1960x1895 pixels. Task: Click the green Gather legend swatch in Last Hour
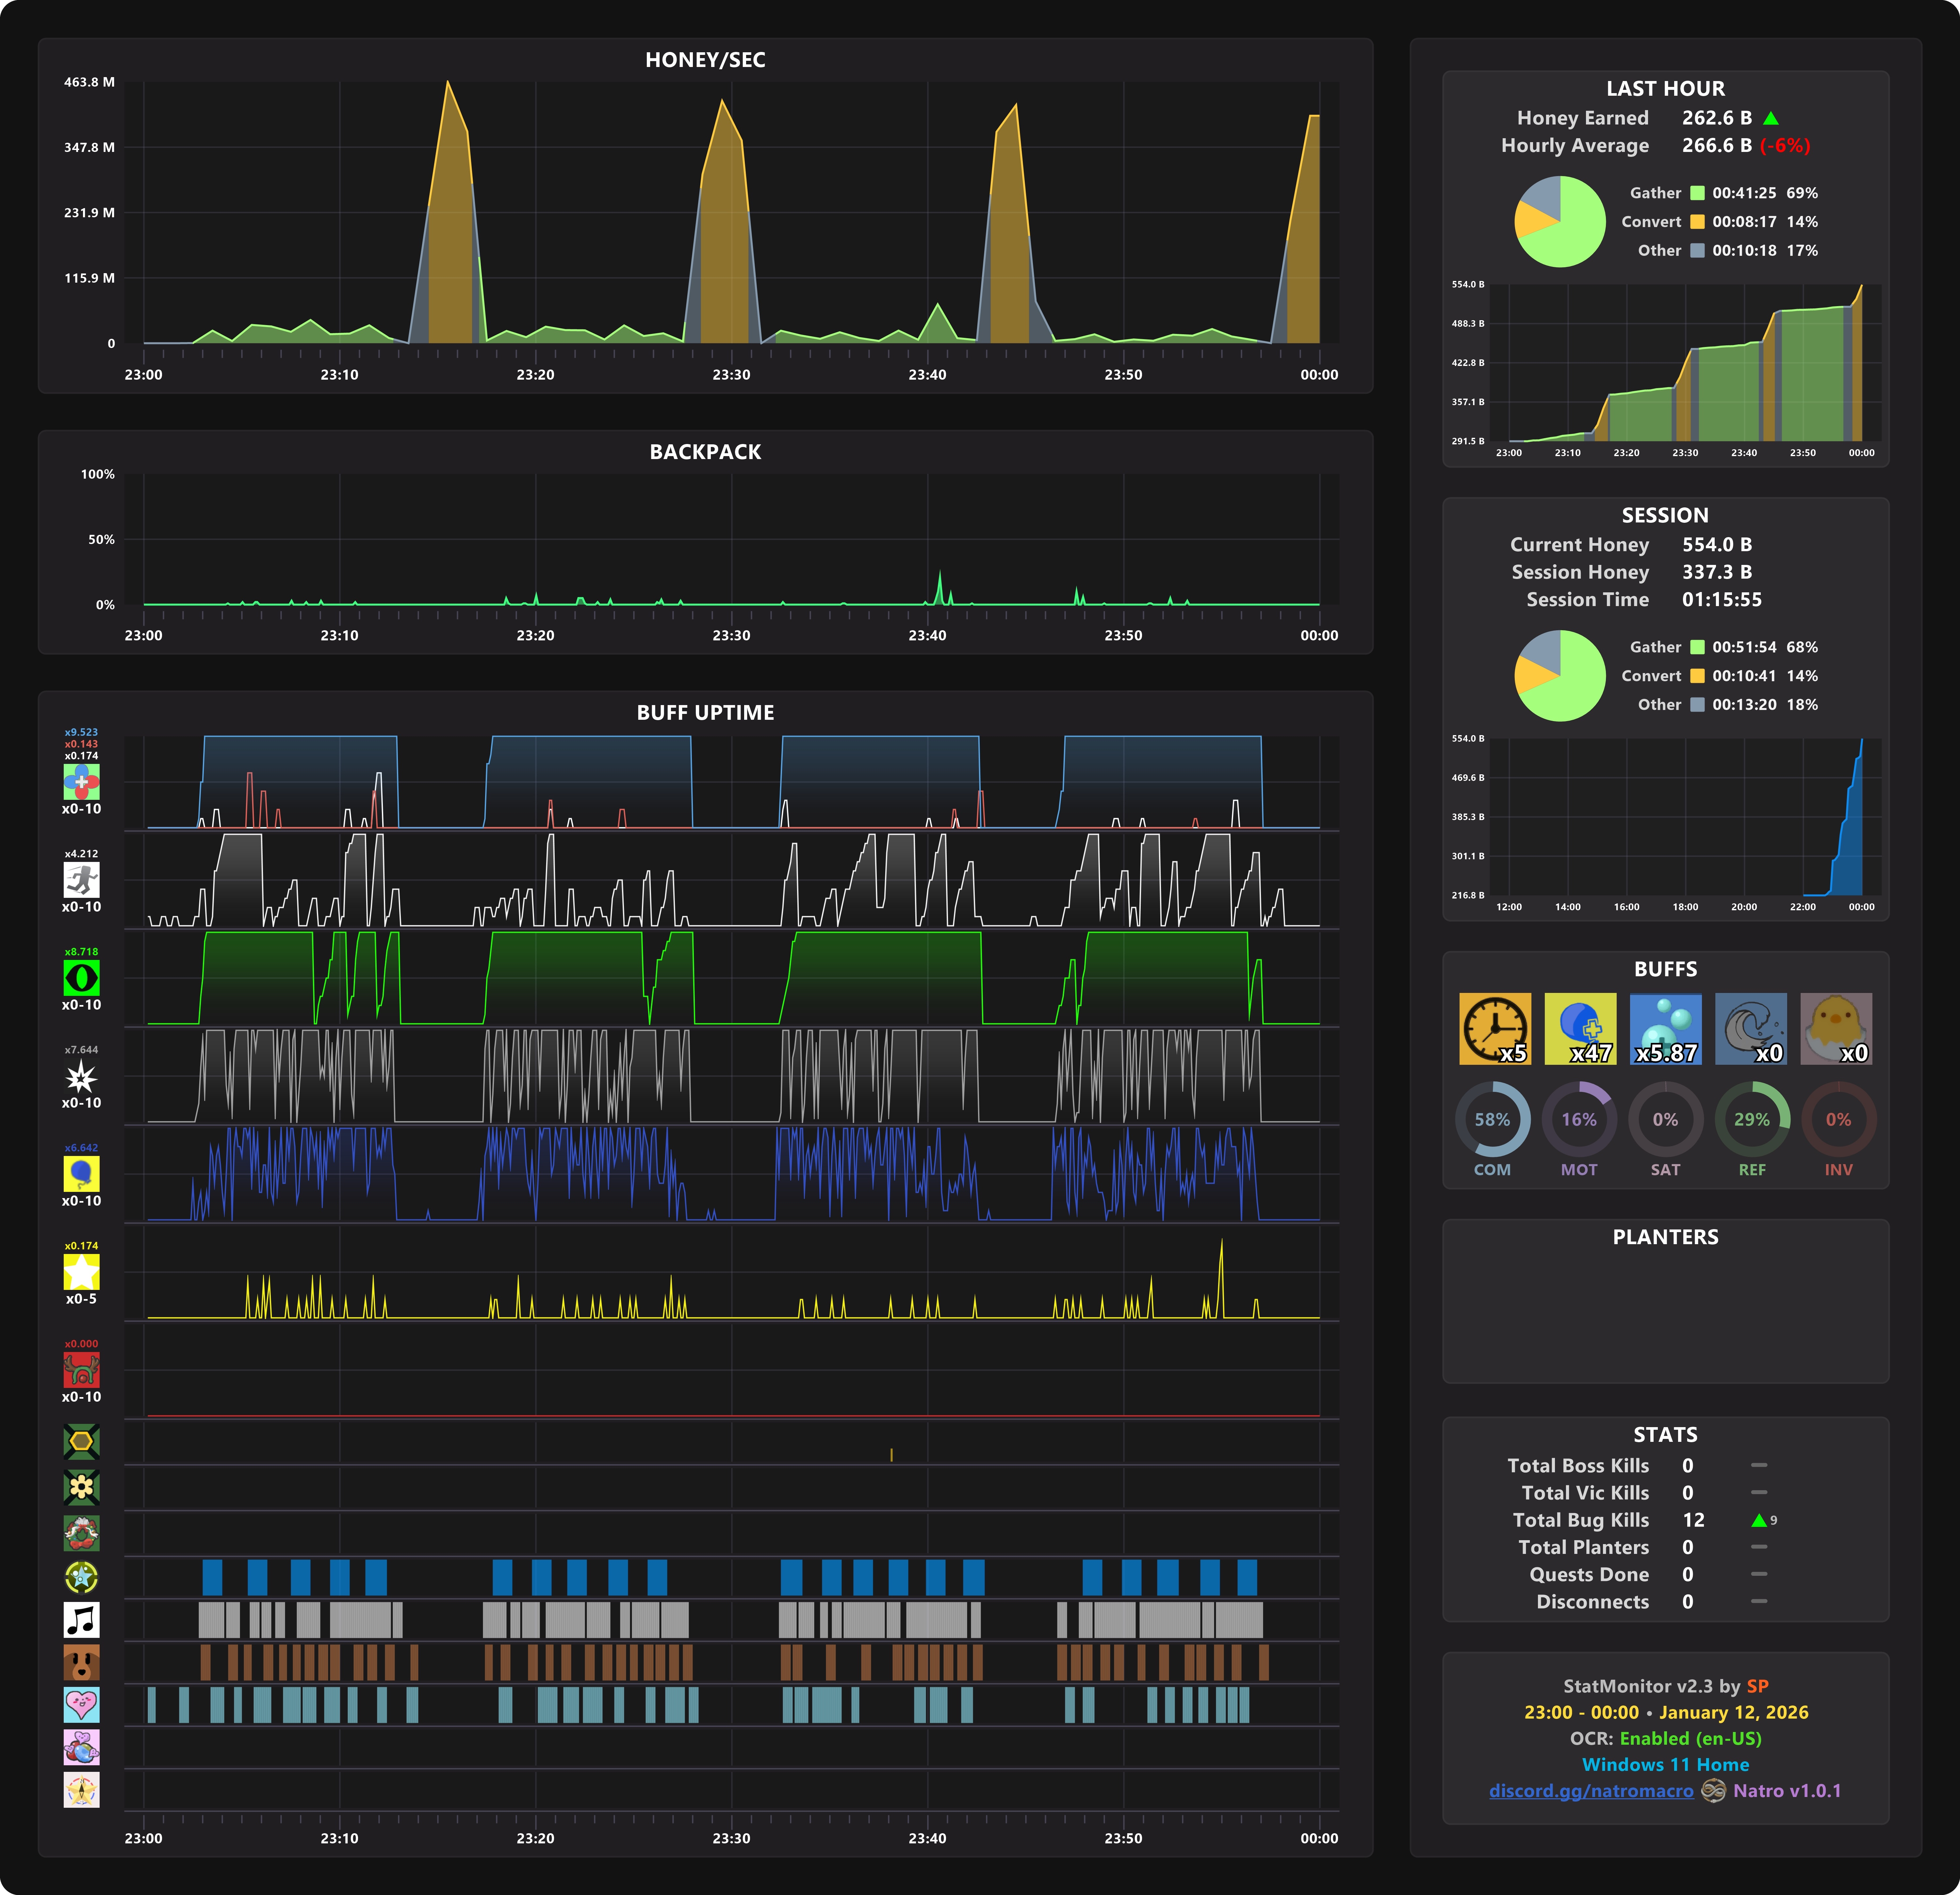(x=1697, y=193)
